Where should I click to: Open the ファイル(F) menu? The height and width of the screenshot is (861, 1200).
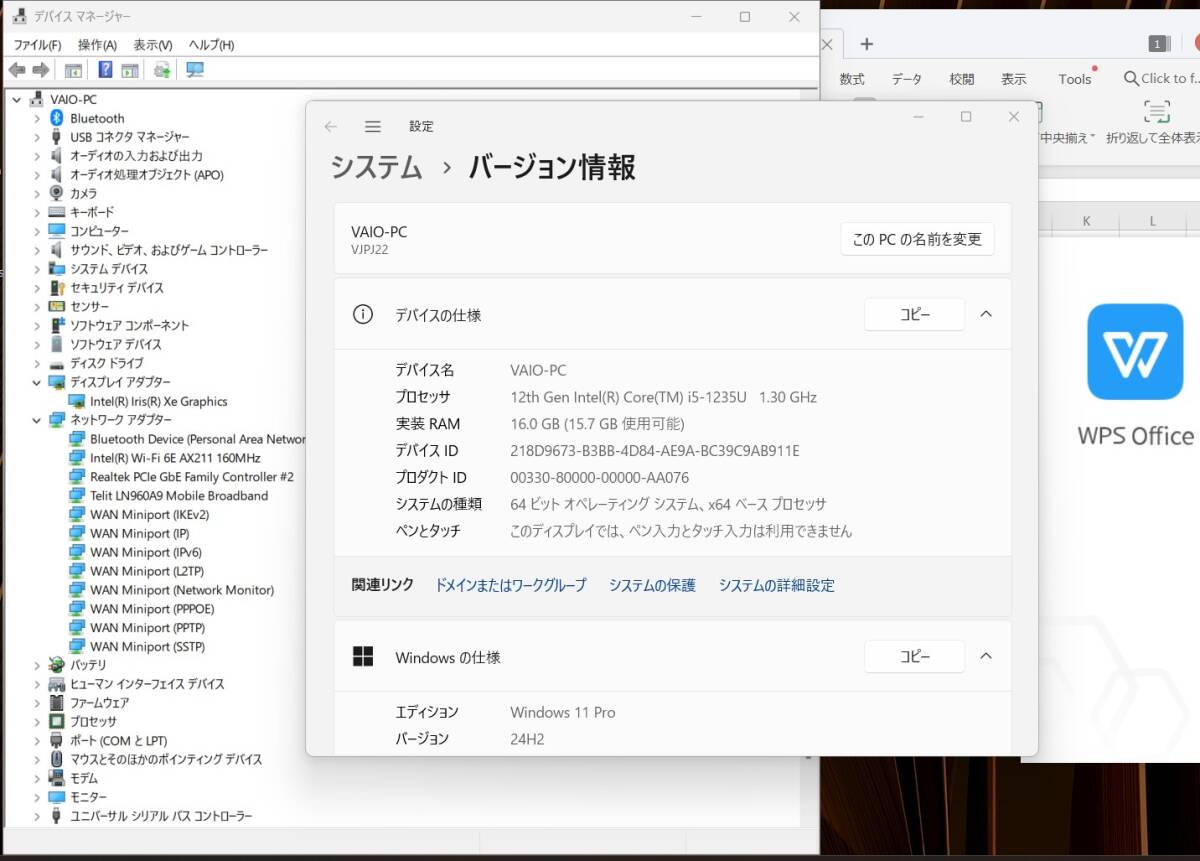37,45
